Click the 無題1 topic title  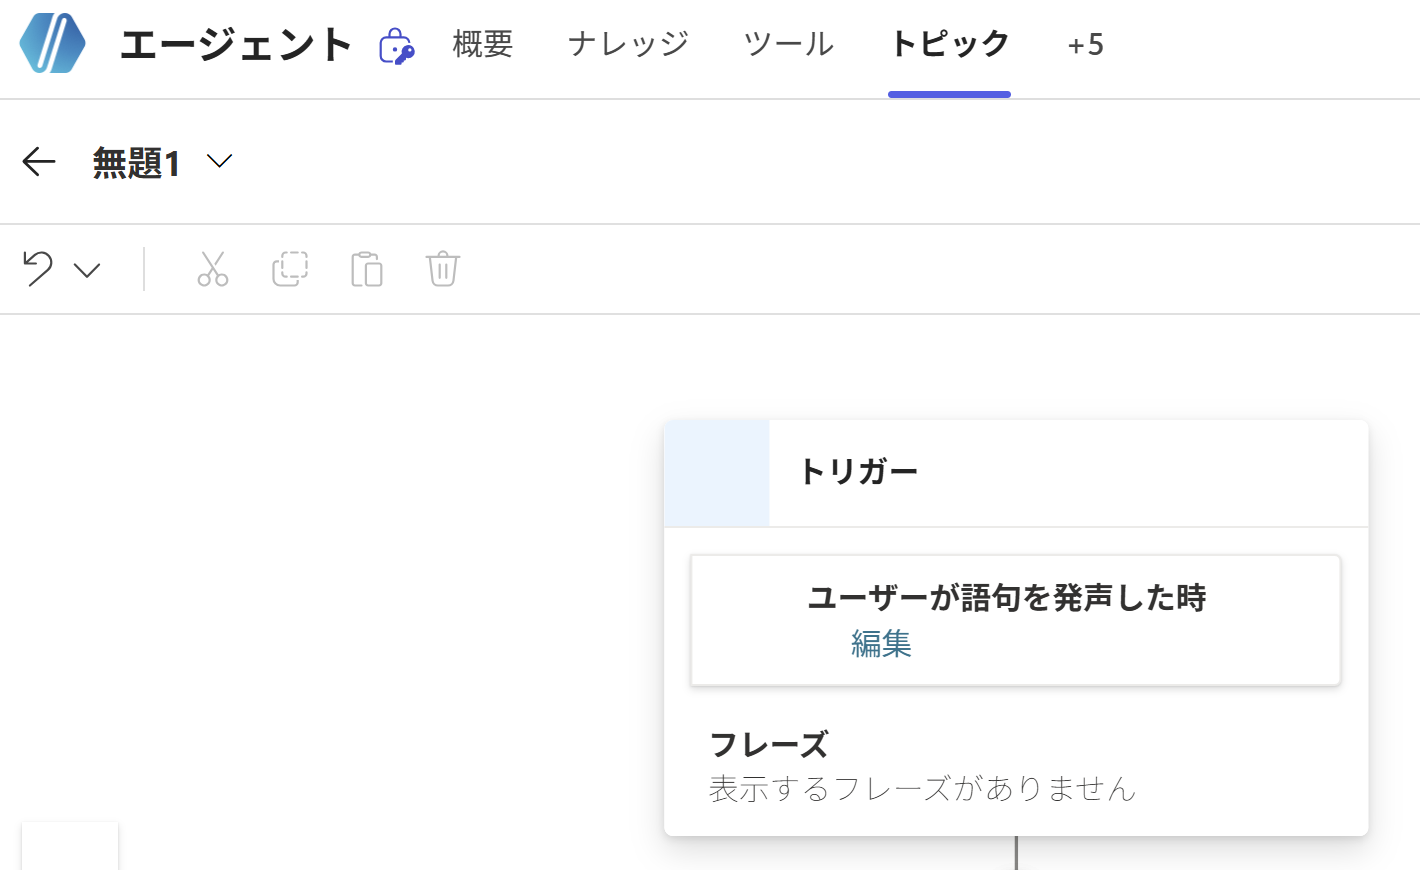click(136, 162)
